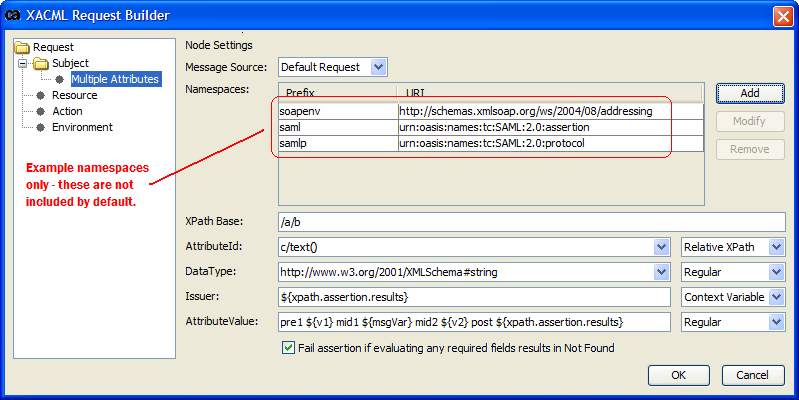Click the Action node bullet icon
Image resolution: width=799 pixels, height=400 pixels.
click(41, 111)
